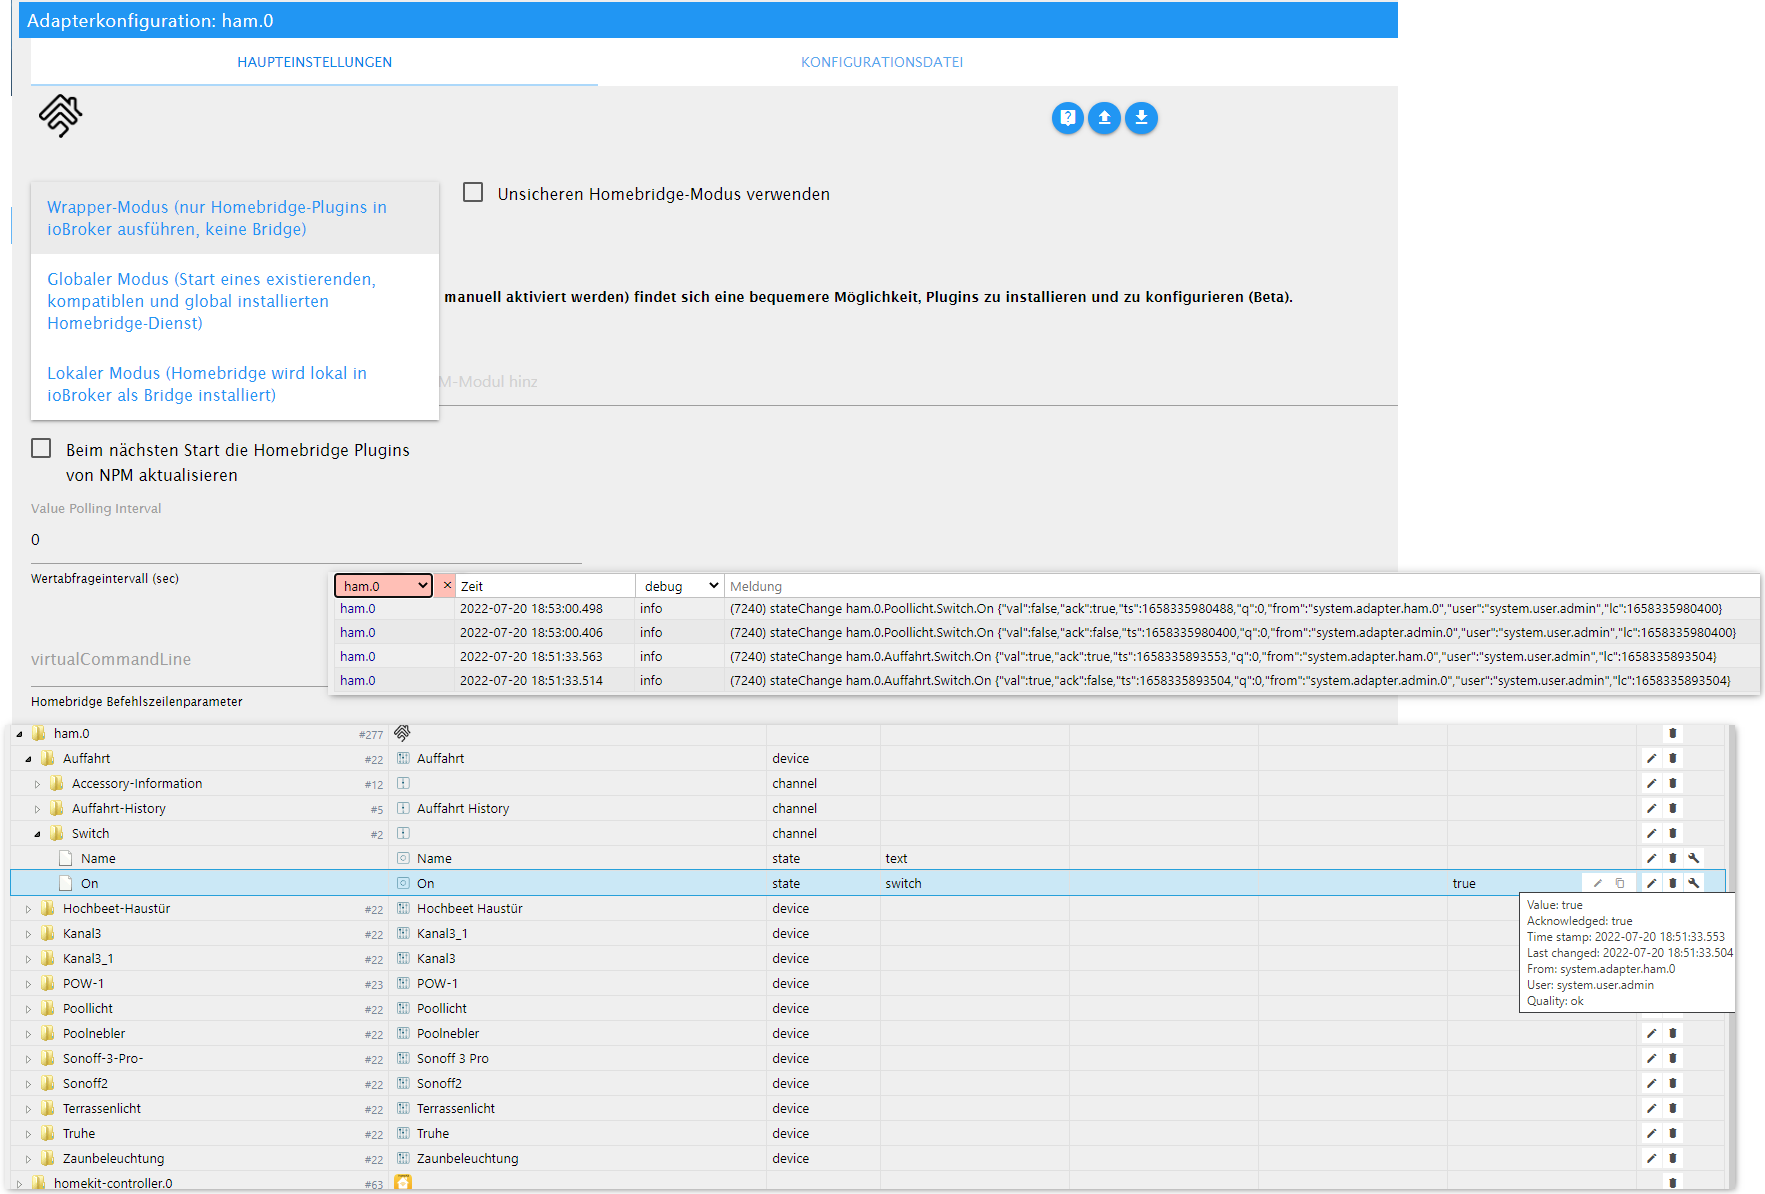Image resolution: width=1765 pixels, height=1194 pixels.
Task: Delete the homekit-controller.0 folder
Action: coord(1672,1183)
